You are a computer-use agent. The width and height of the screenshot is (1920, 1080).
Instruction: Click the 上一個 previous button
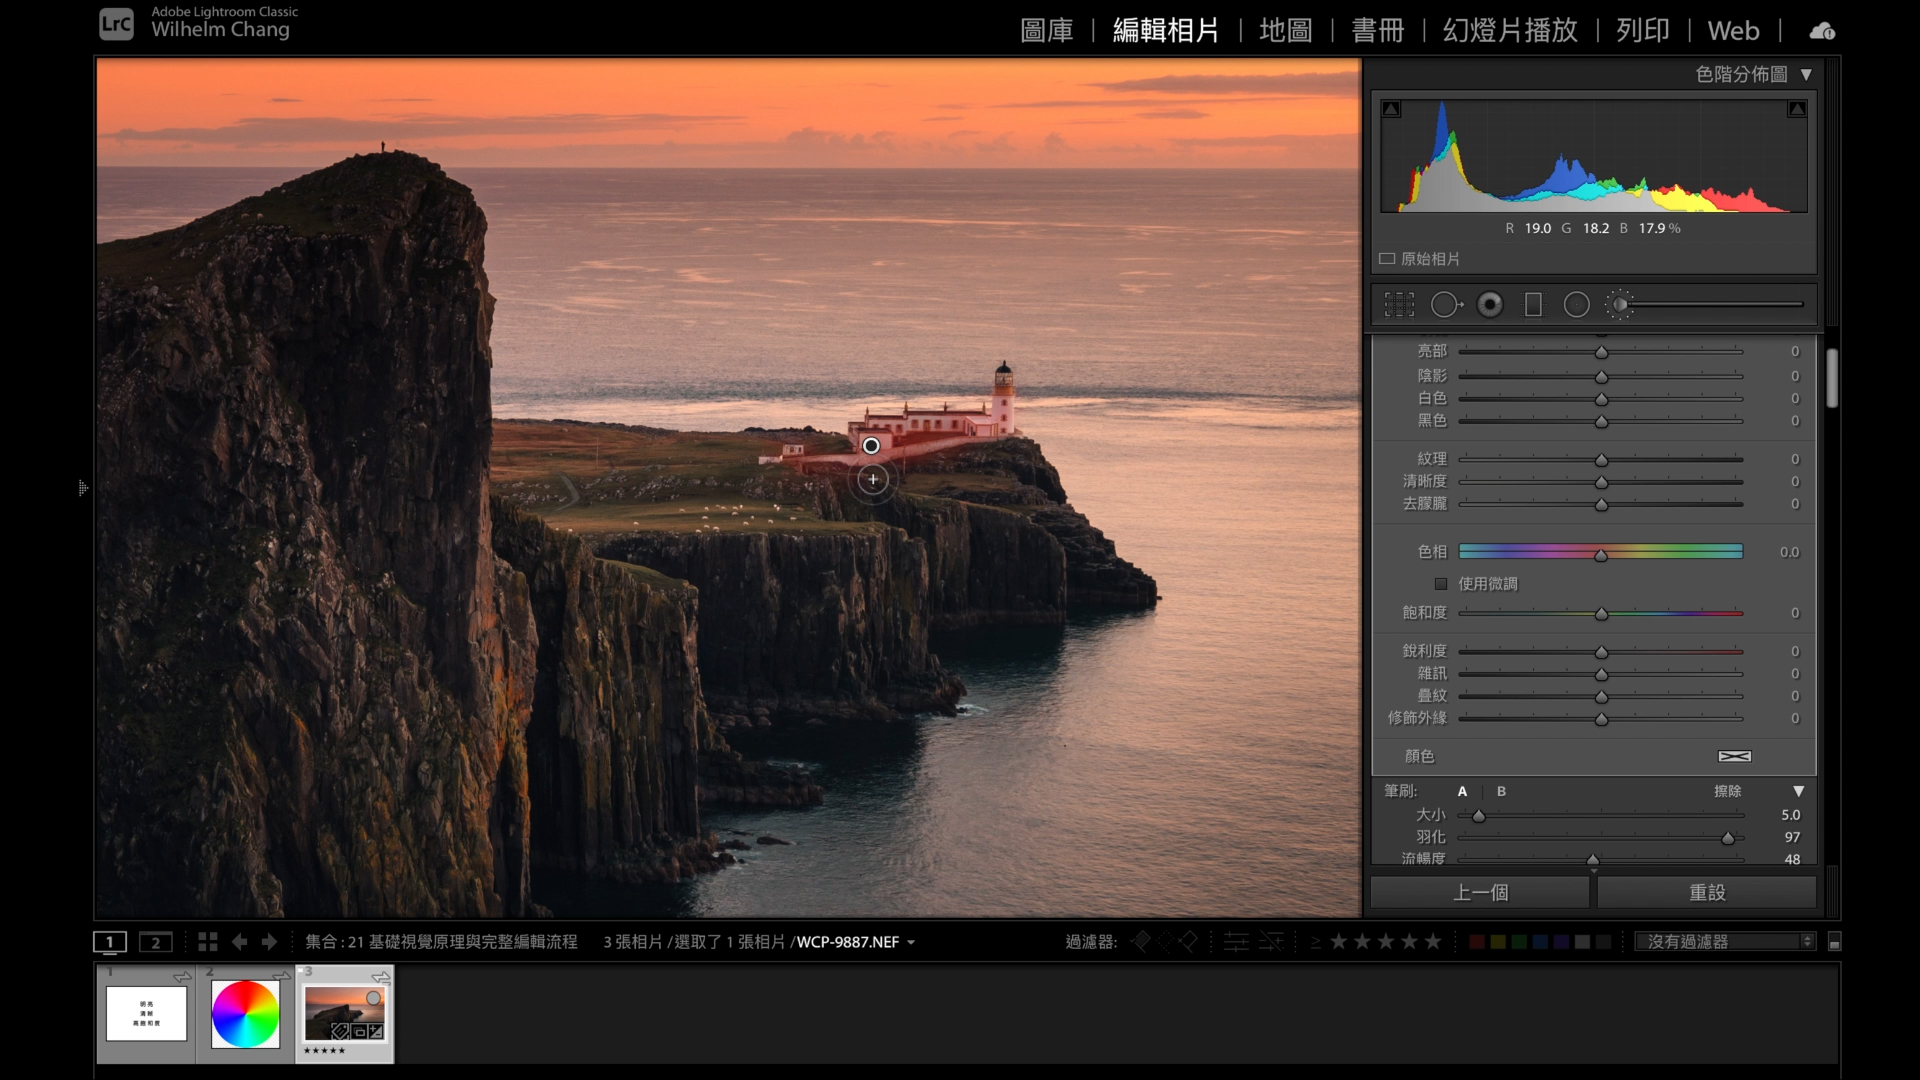point(1480,893)
